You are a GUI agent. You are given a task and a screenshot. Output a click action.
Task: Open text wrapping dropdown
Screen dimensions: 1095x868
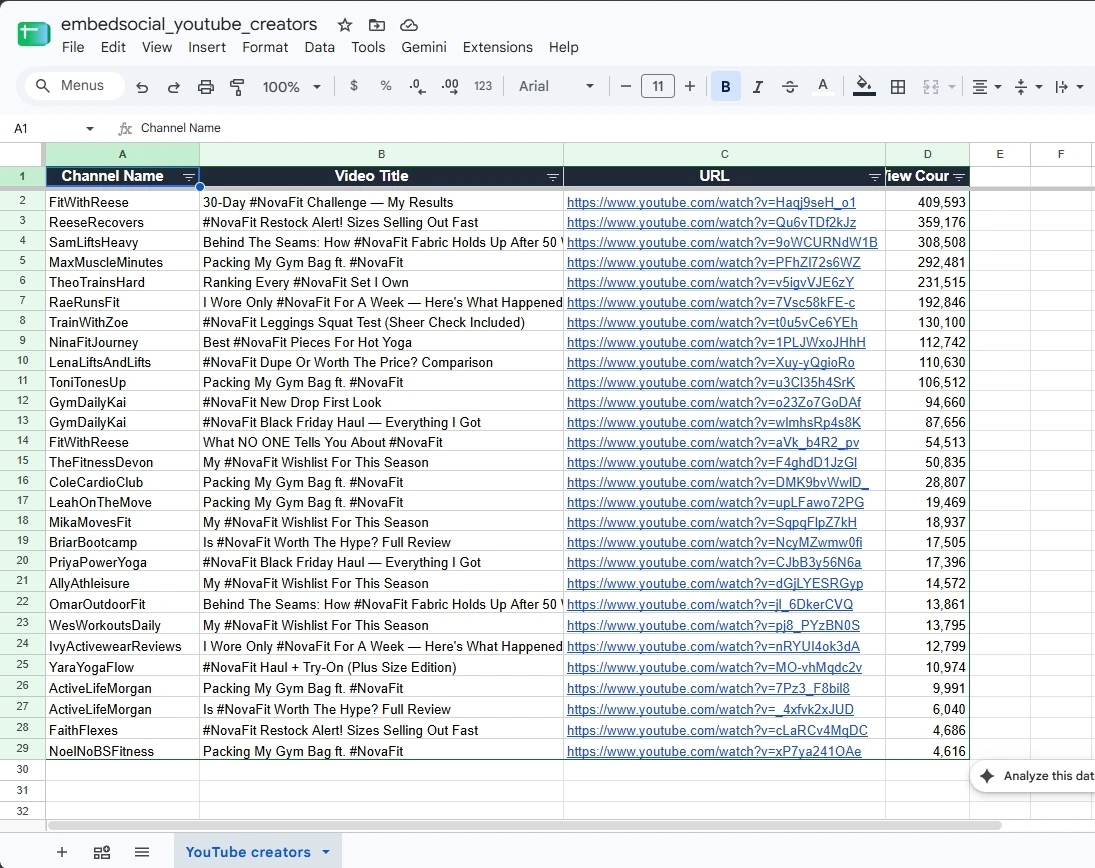pos(1068,87)
